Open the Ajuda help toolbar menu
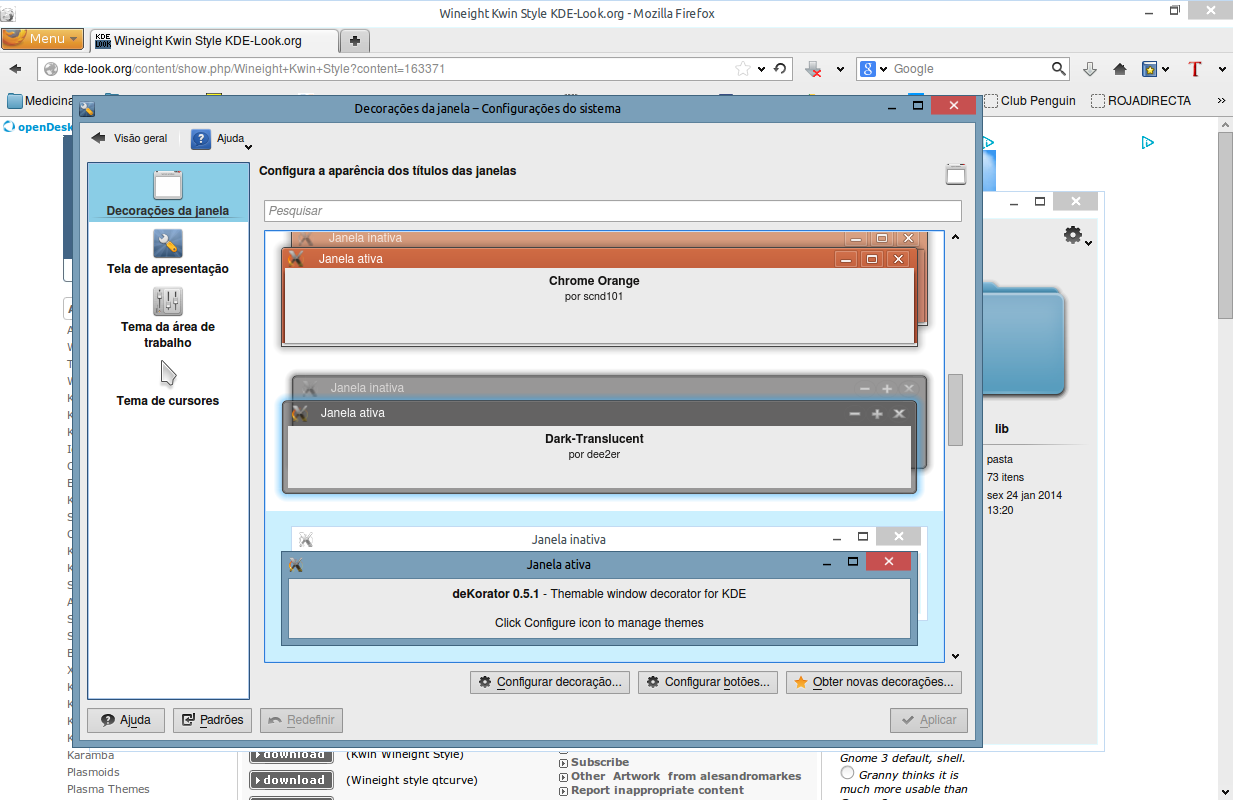 (x=221, y=139)
